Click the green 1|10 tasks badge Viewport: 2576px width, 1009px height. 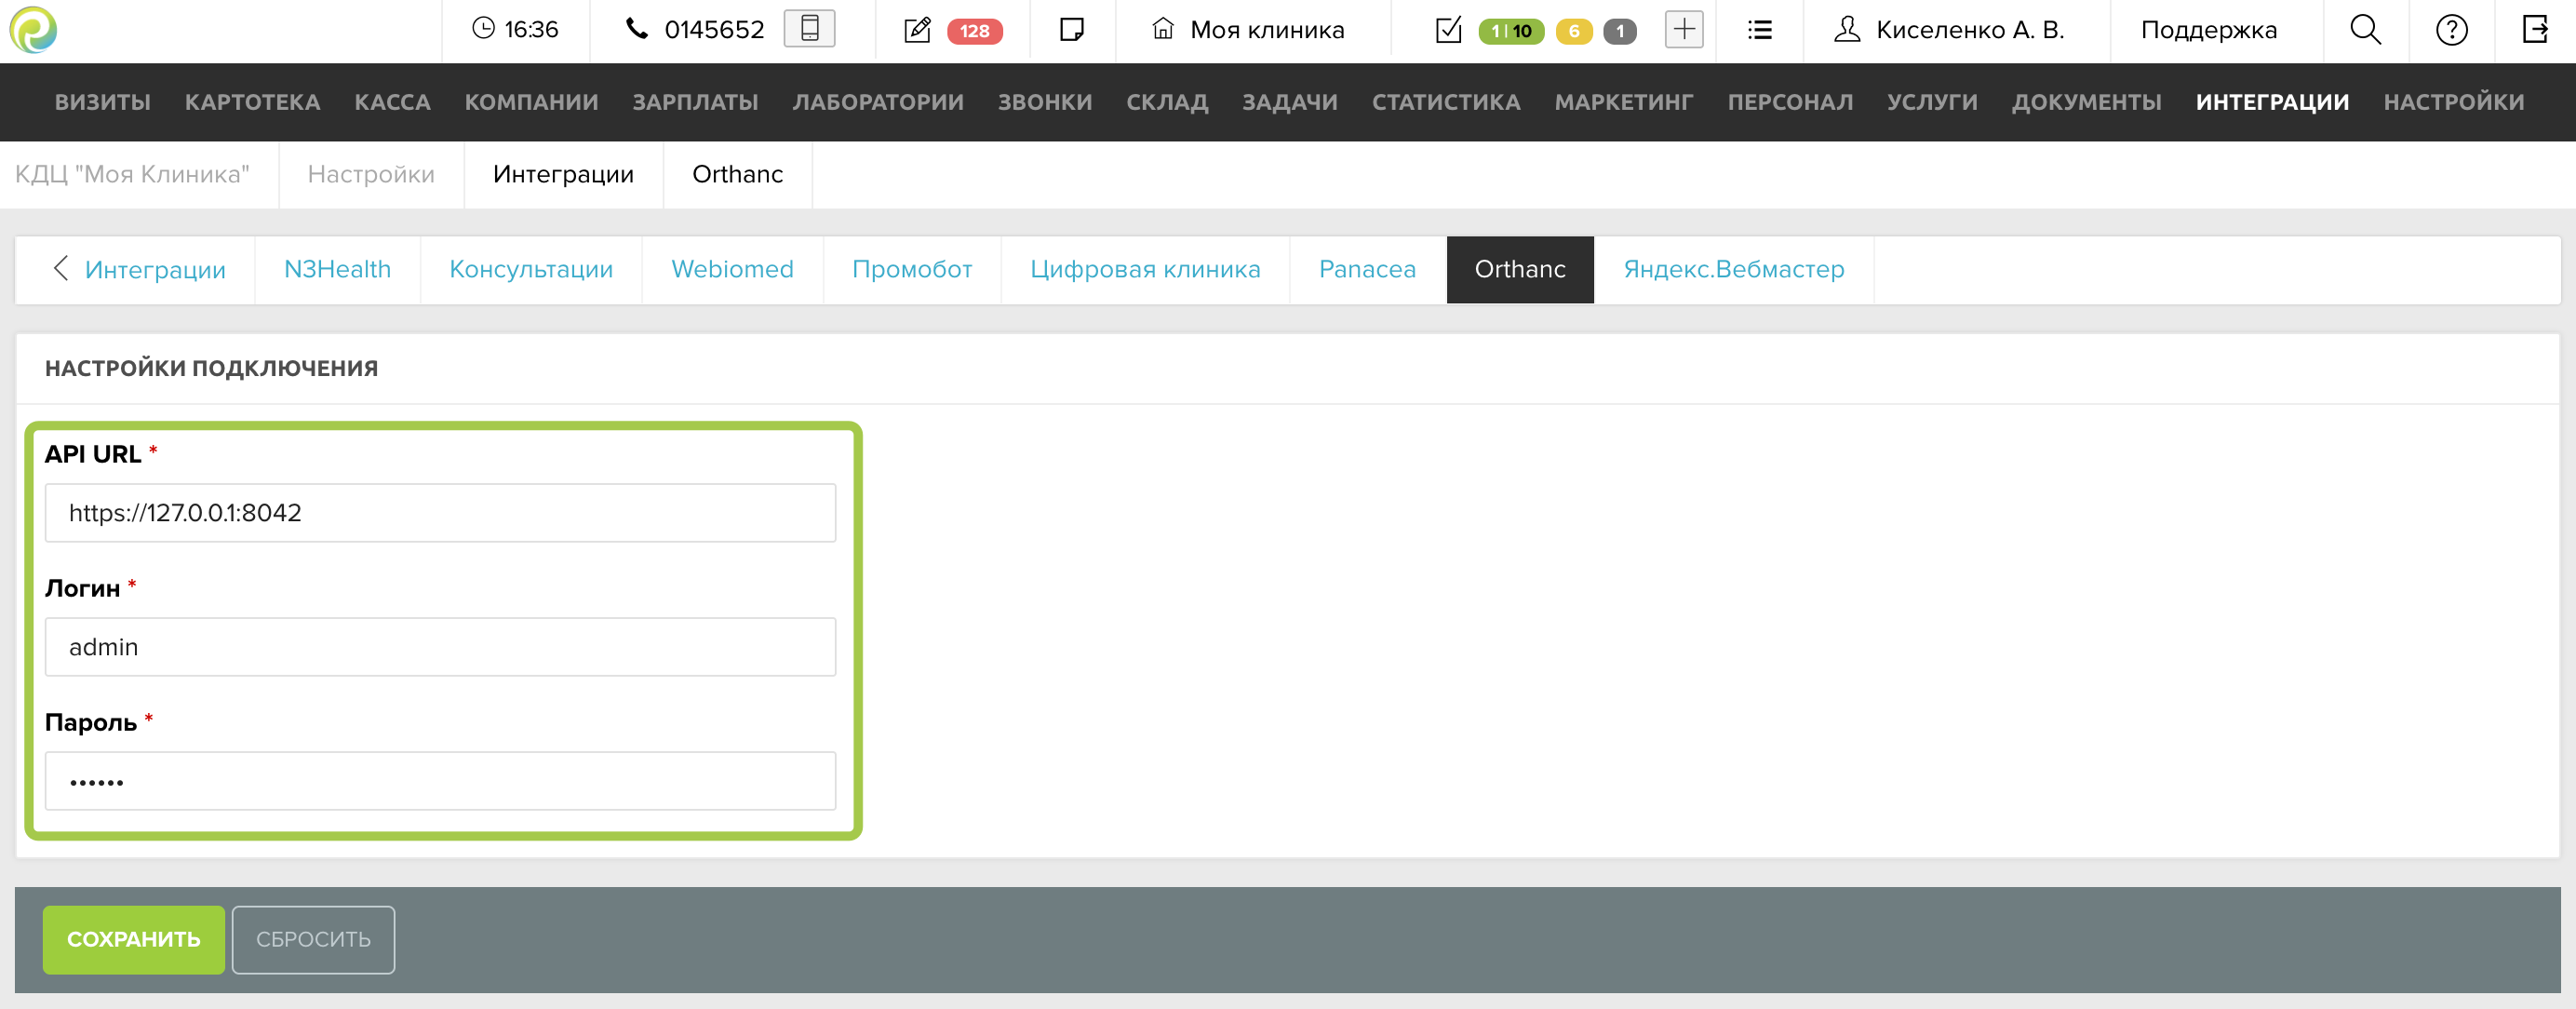(1511, 31)
